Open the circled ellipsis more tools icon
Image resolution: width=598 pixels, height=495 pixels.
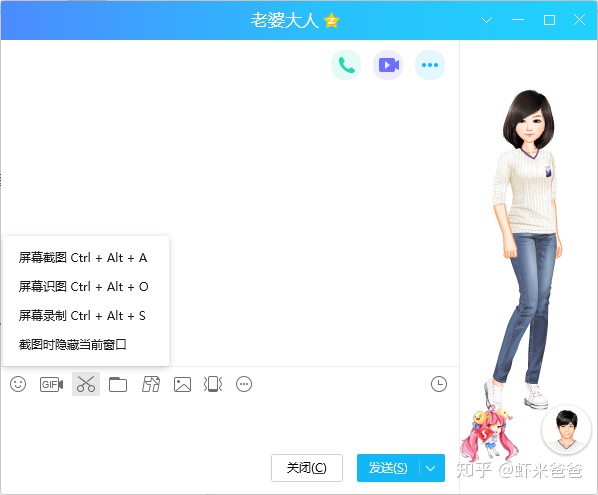[x=244, y=384]
